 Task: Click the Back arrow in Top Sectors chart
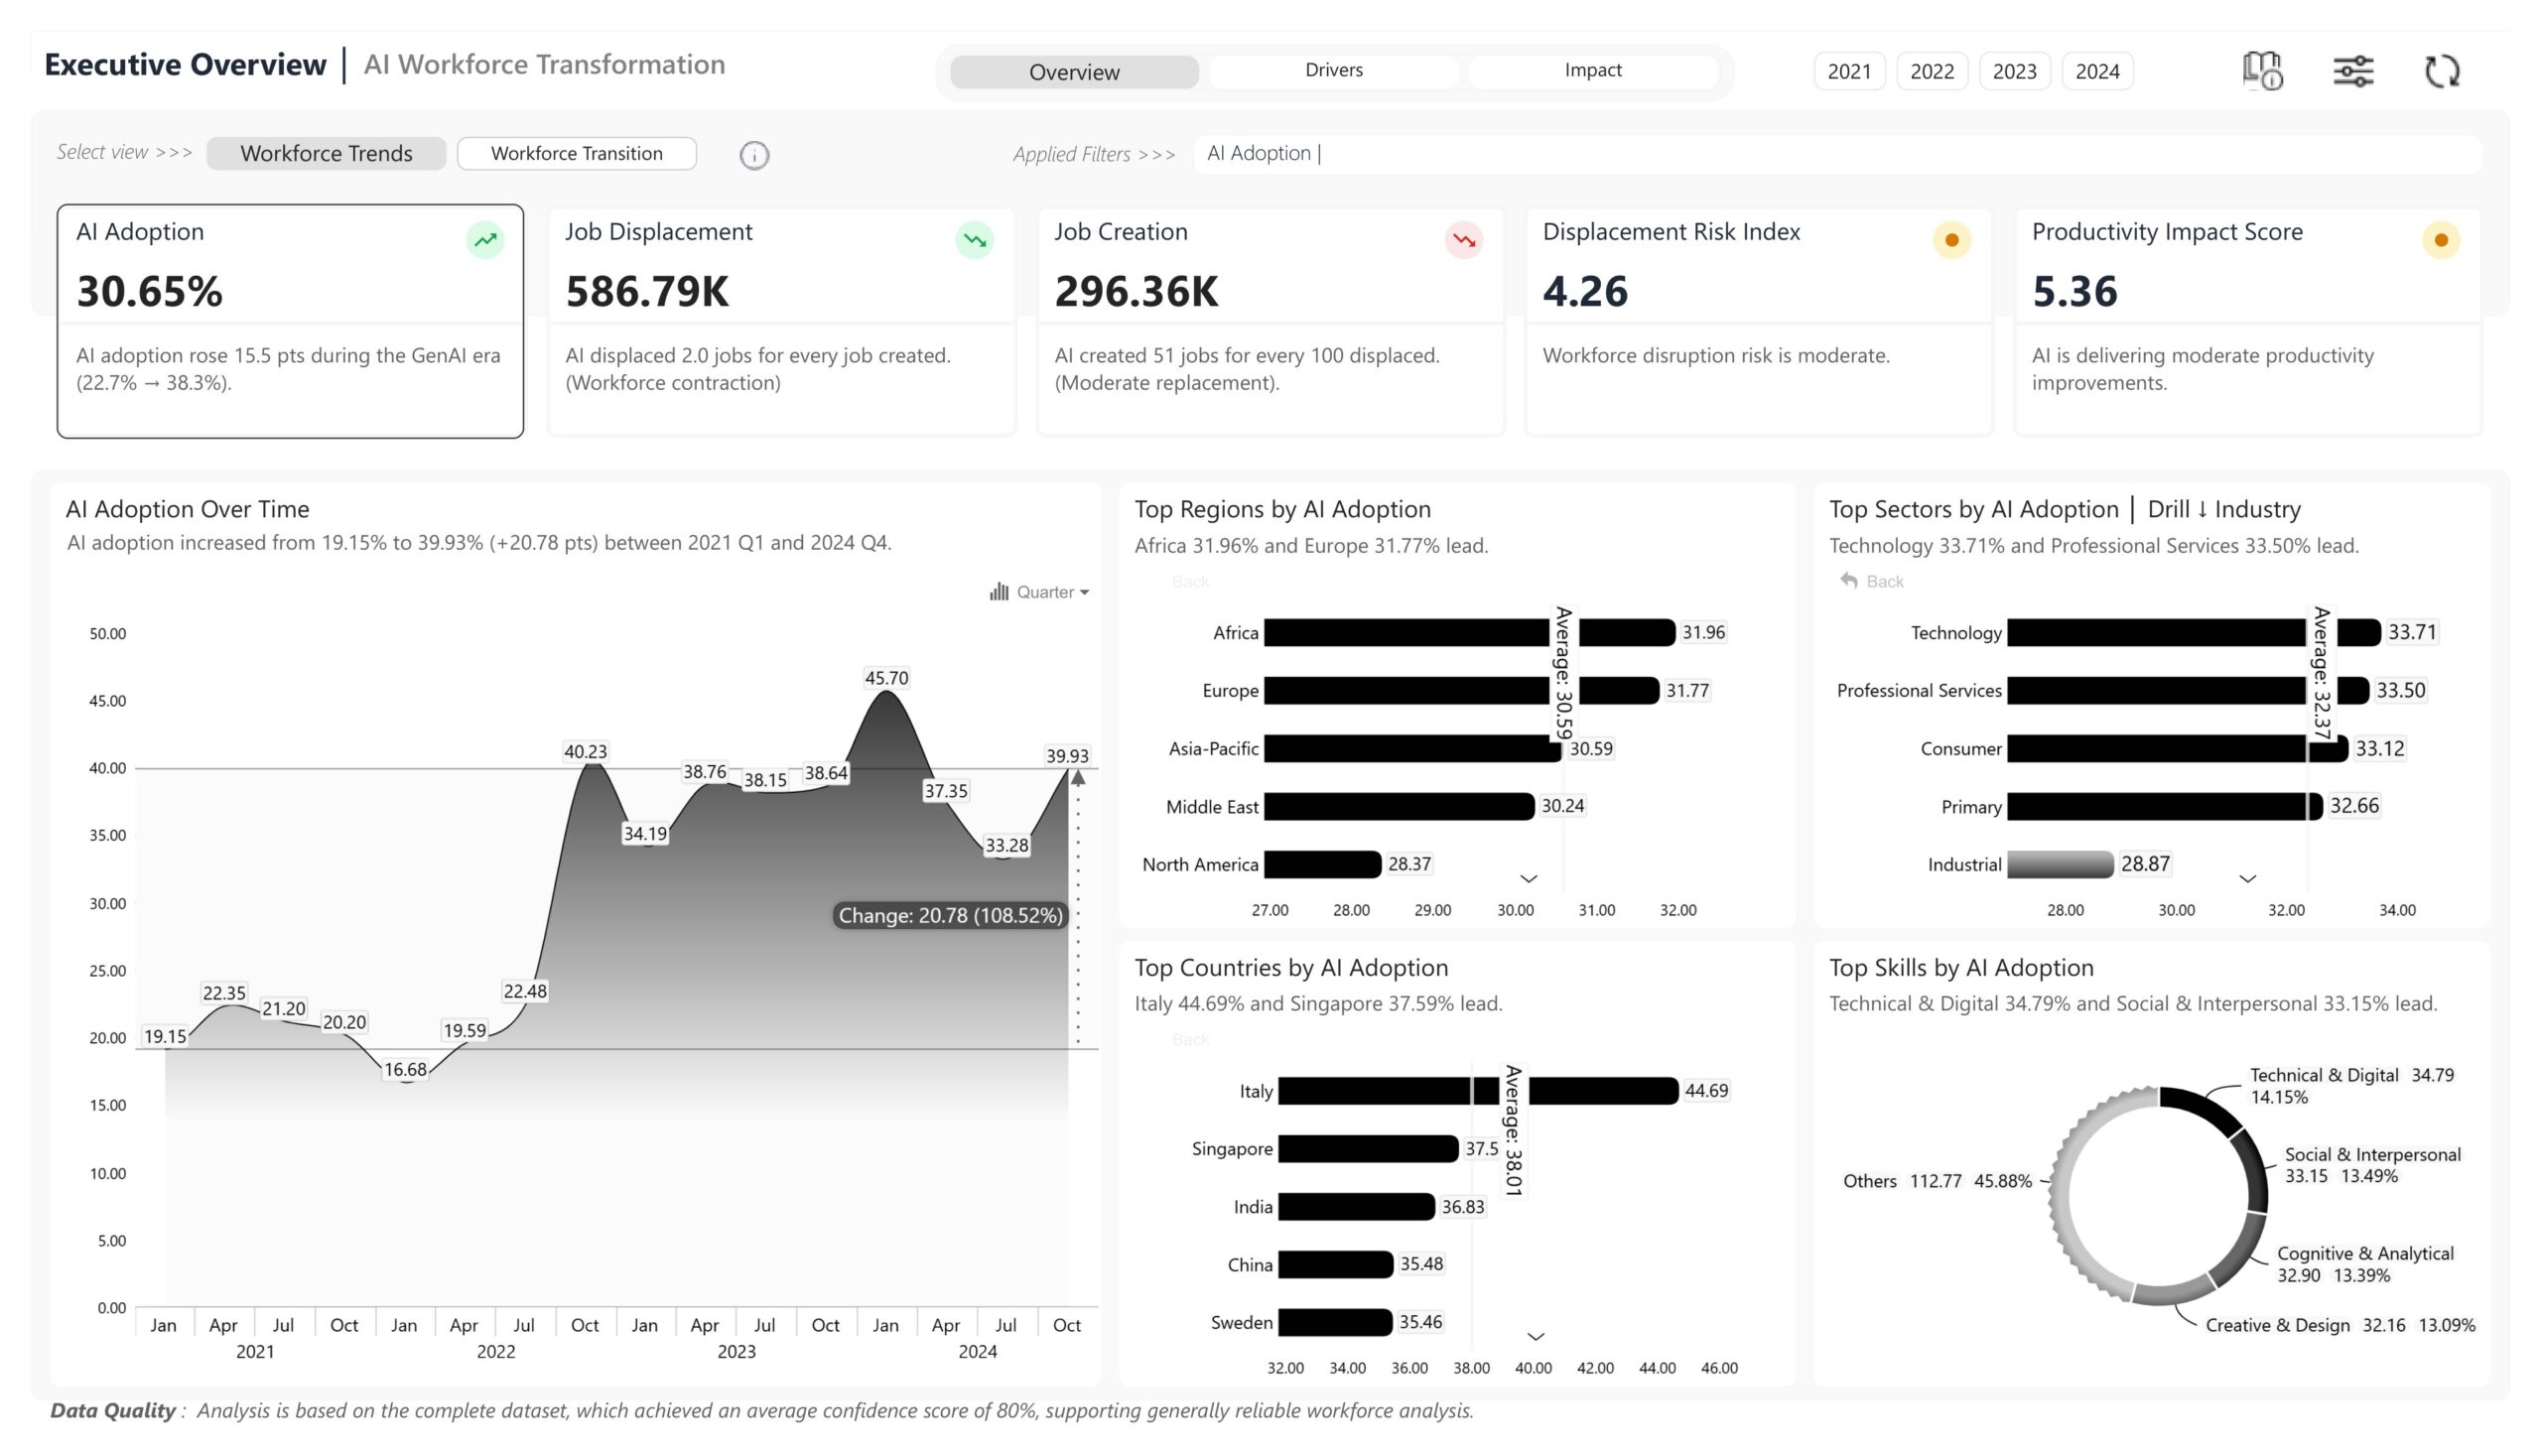click(x=1849, y=581)
